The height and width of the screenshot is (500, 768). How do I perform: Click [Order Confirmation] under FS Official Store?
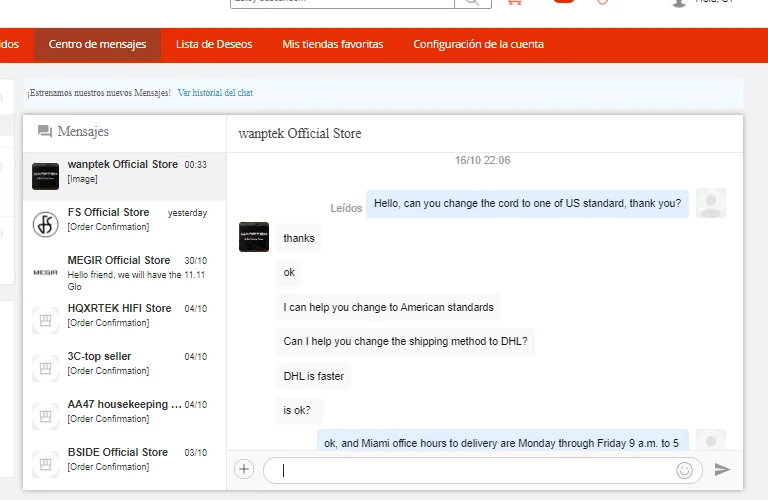click(108, 227)
